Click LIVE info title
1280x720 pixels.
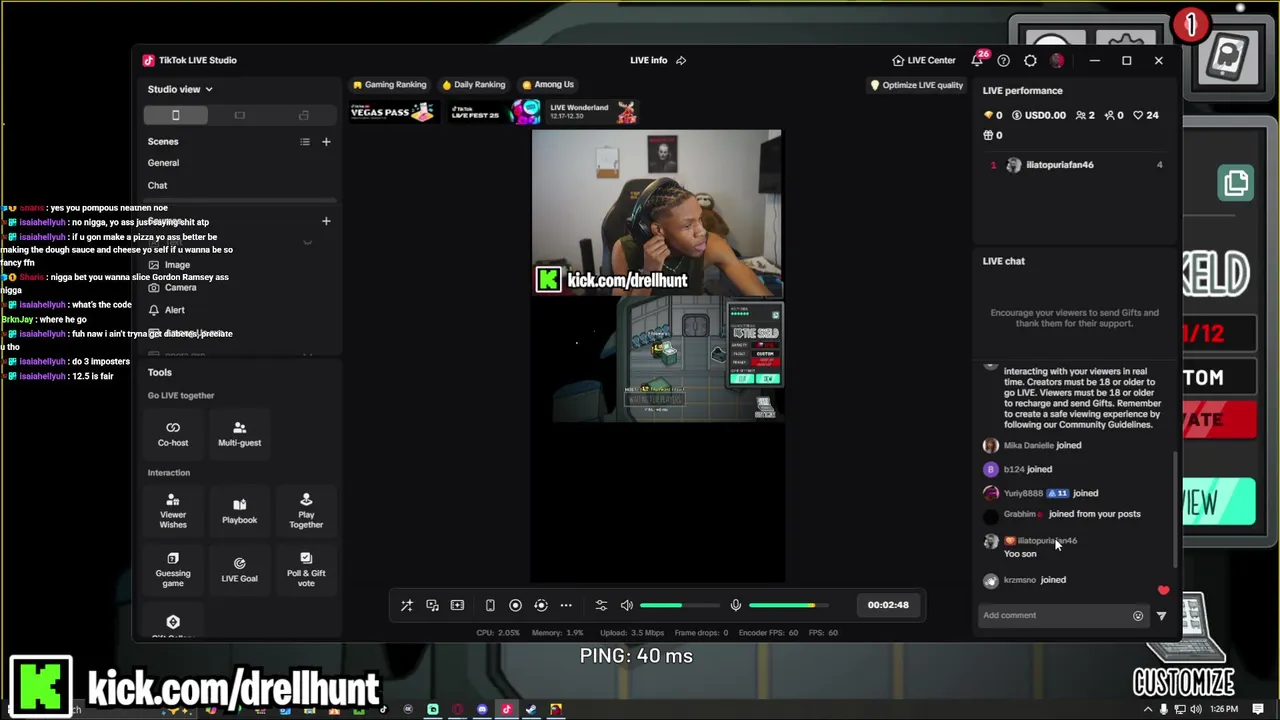click(x=649, y=60)
